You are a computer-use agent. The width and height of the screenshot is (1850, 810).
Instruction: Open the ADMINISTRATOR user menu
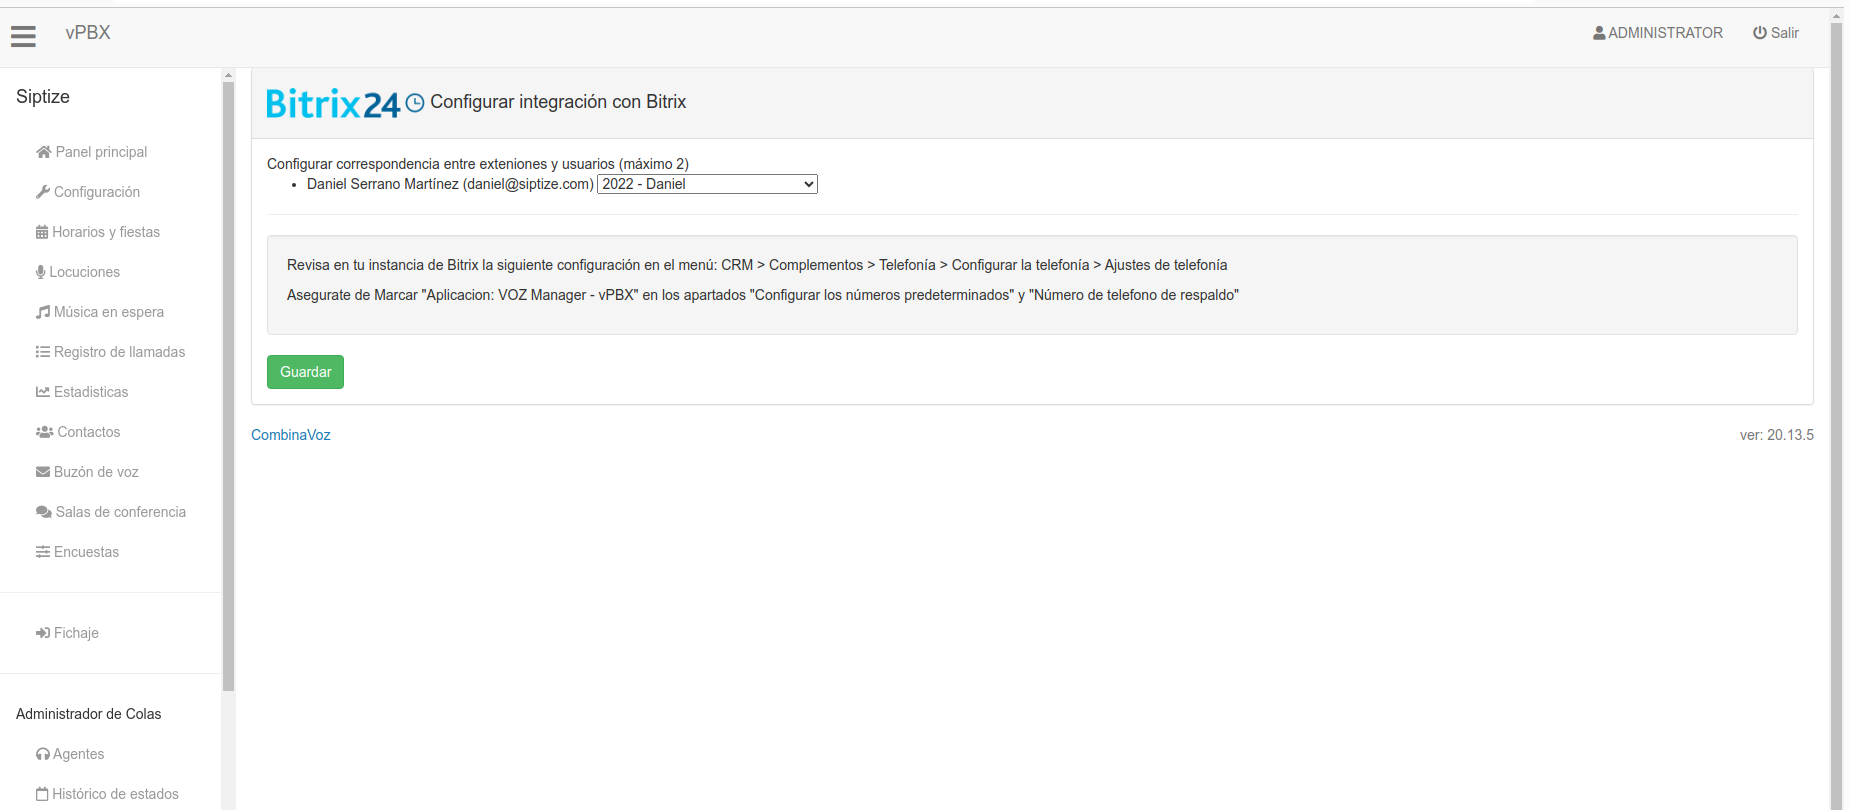pos(1657,33)
